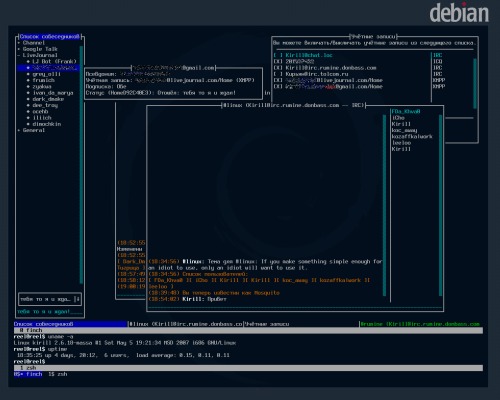Select buddy dark_daake

click(48, 99)
